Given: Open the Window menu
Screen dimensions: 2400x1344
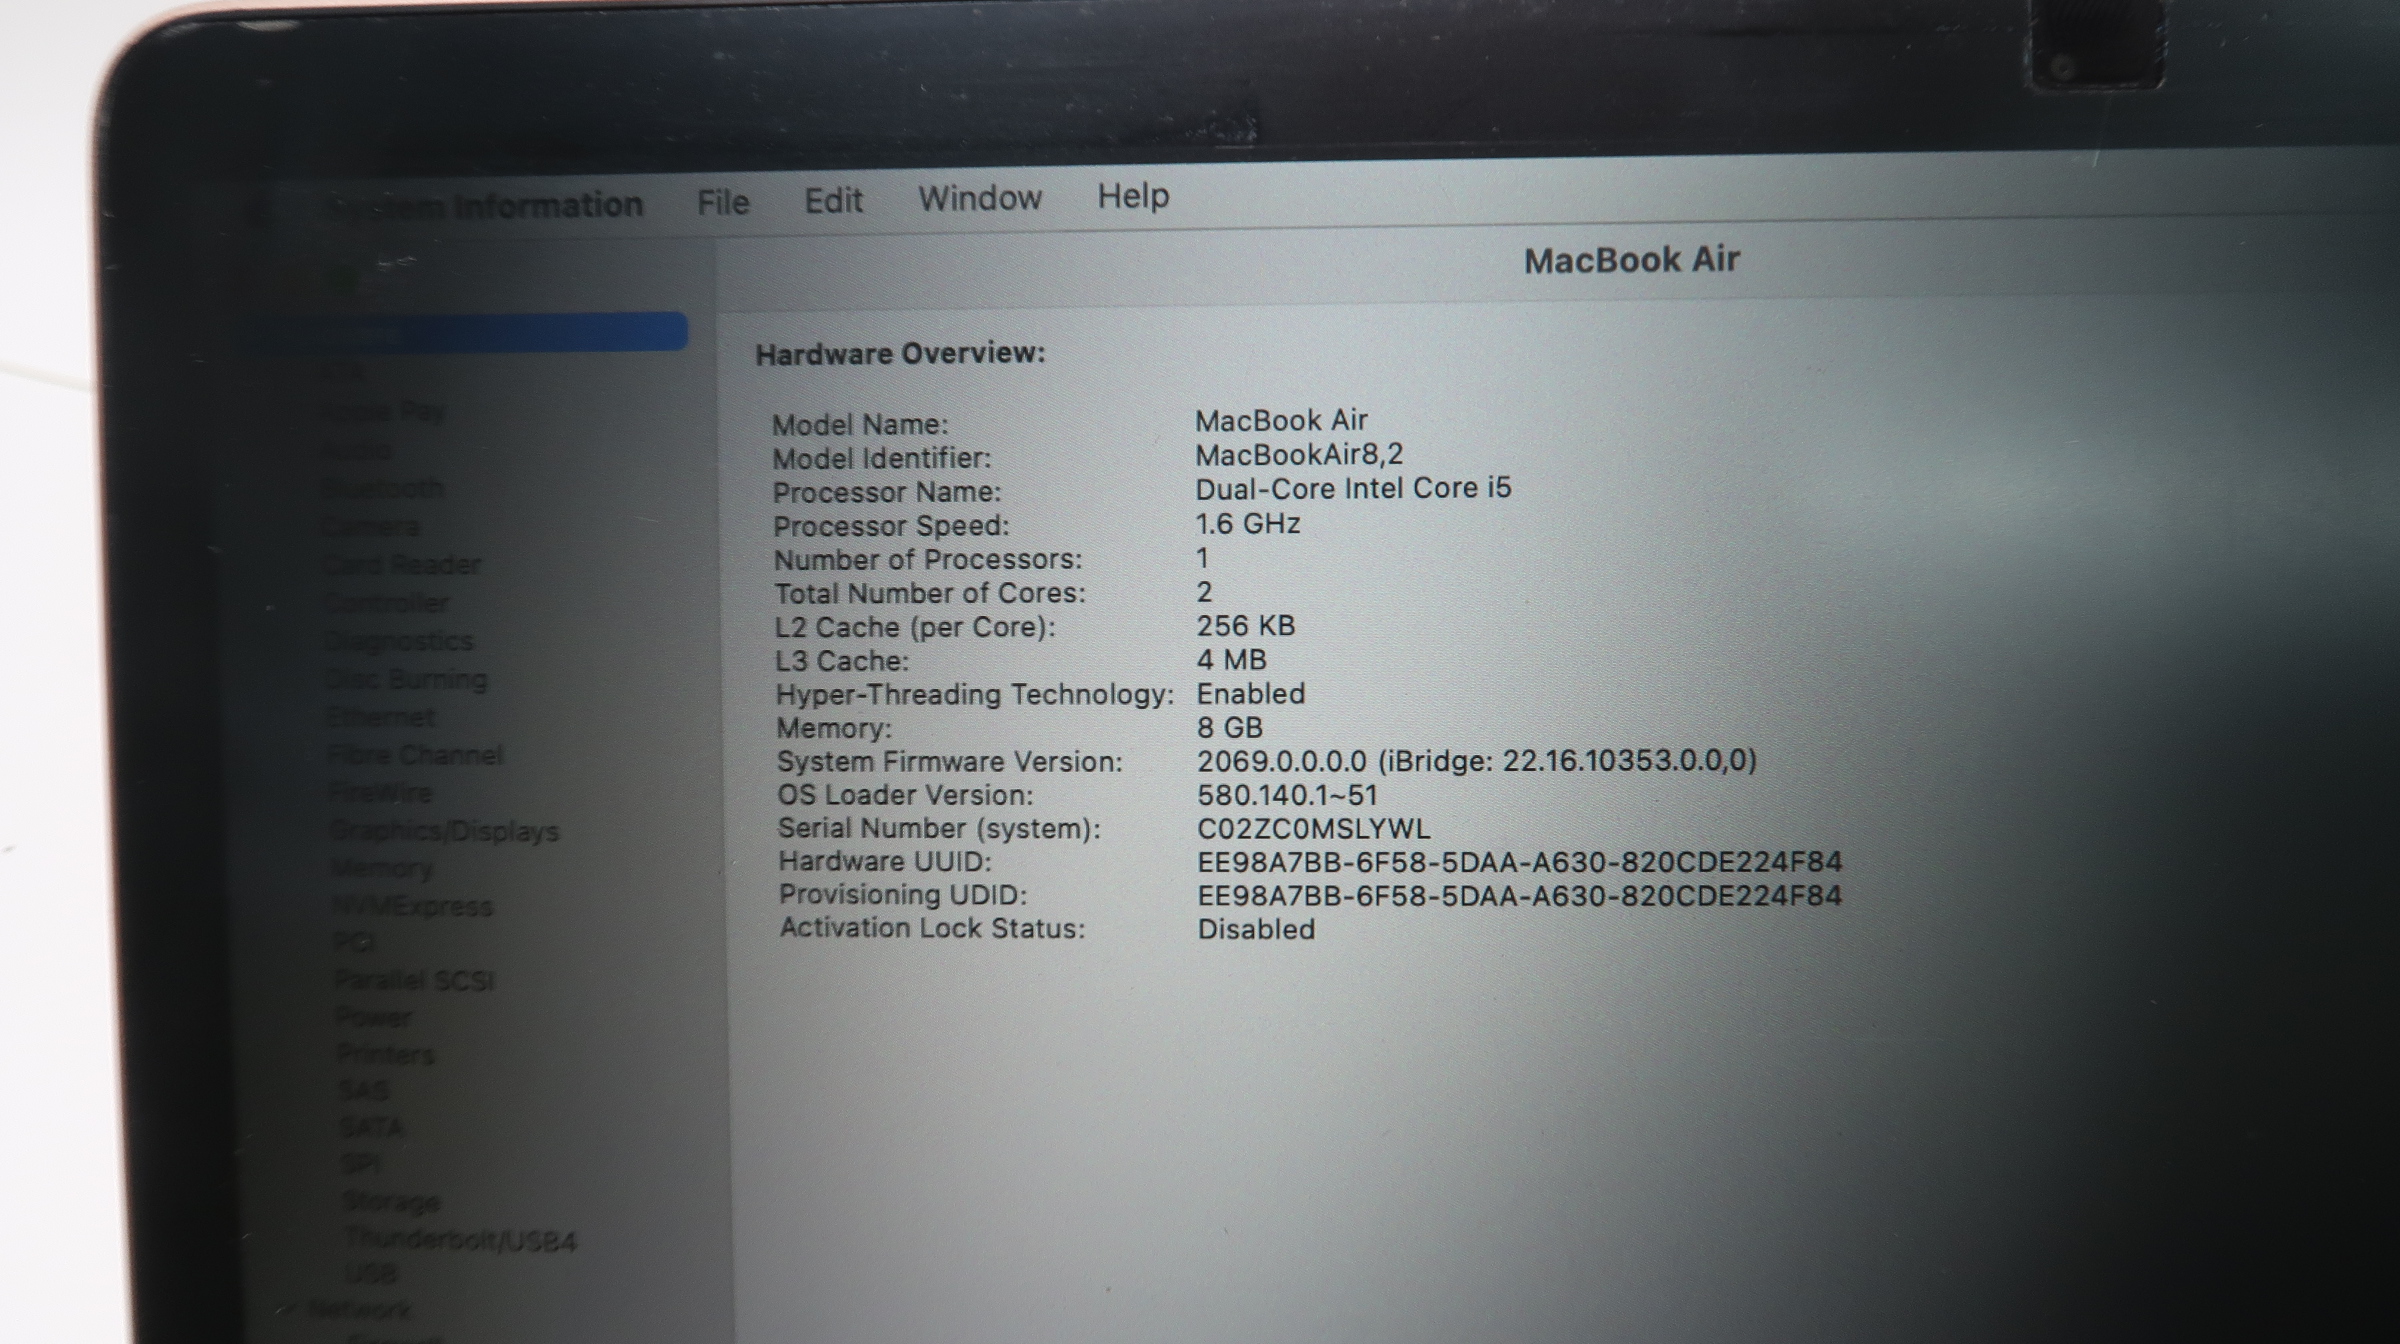Looking at the screenshot, I should [980, 198].
